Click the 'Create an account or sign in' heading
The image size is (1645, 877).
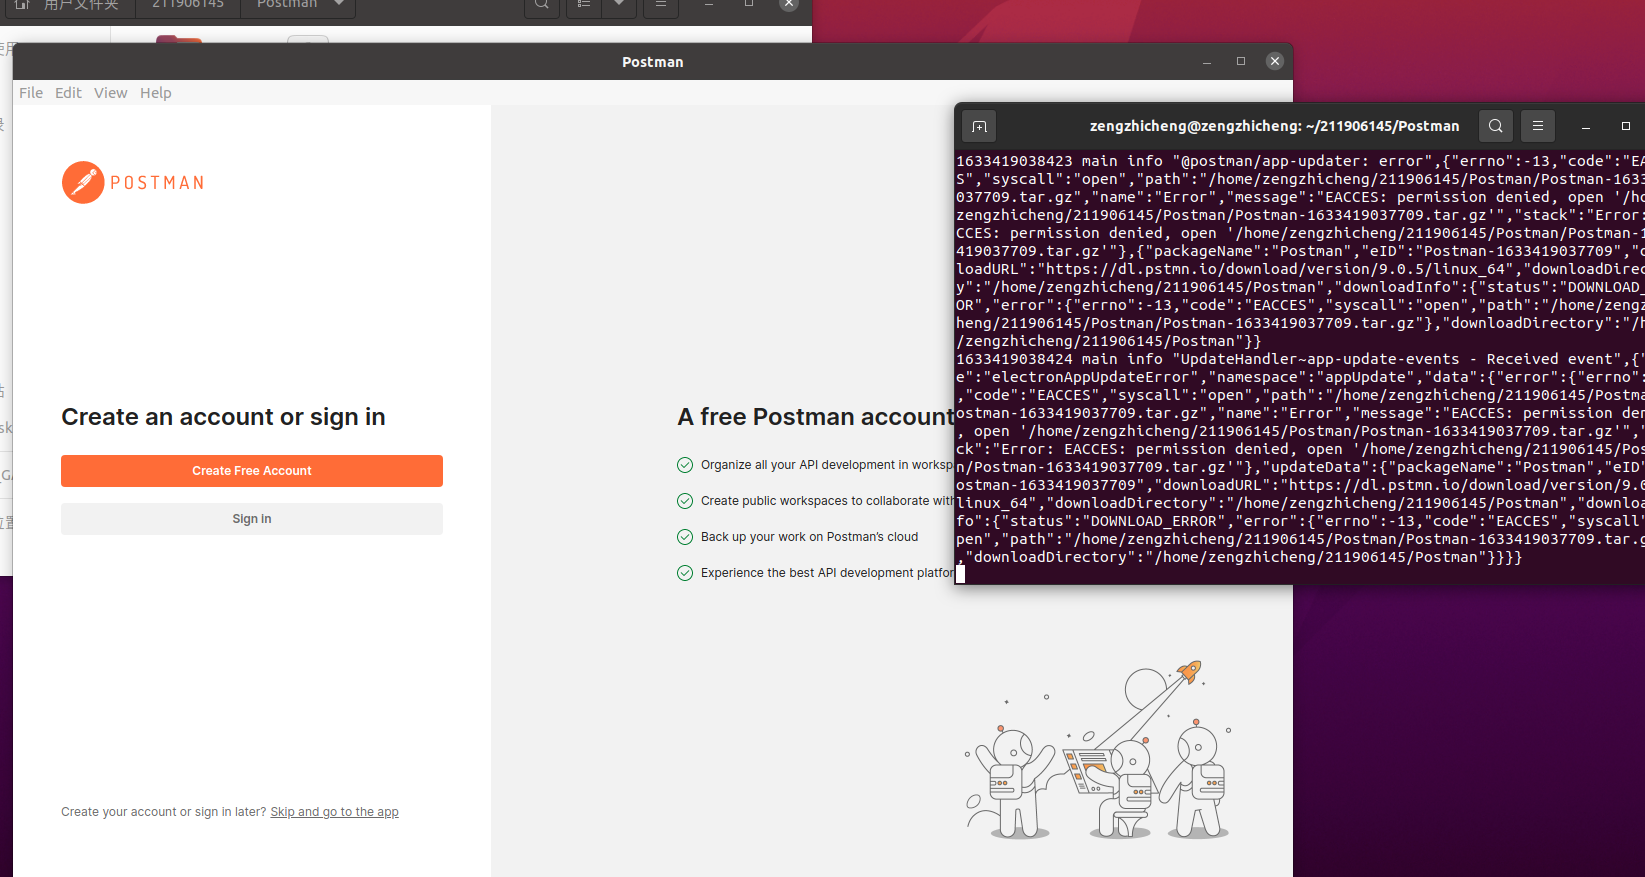tap(223, 417)
